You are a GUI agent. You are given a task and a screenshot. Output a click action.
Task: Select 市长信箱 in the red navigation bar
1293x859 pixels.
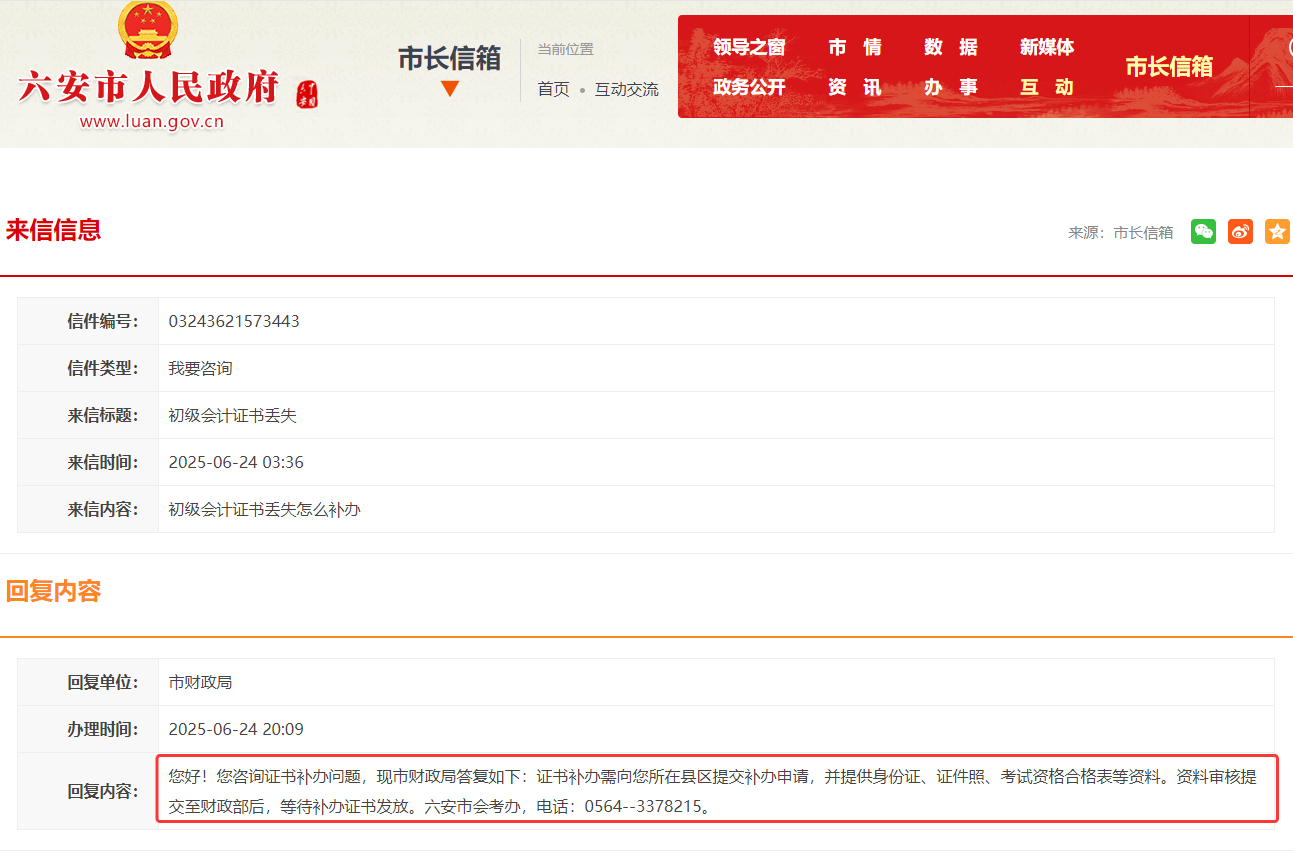click(1171, 67)
